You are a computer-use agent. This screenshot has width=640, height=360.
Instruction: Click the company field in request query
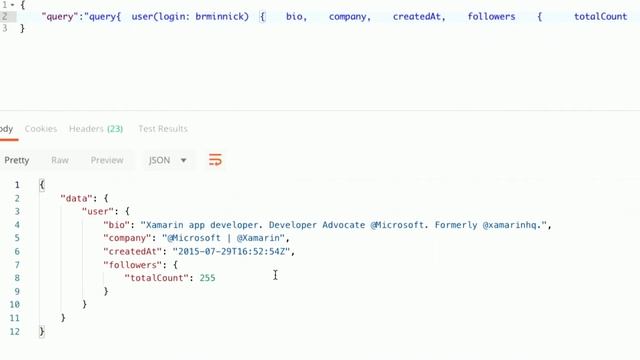[x=347, y=17]
